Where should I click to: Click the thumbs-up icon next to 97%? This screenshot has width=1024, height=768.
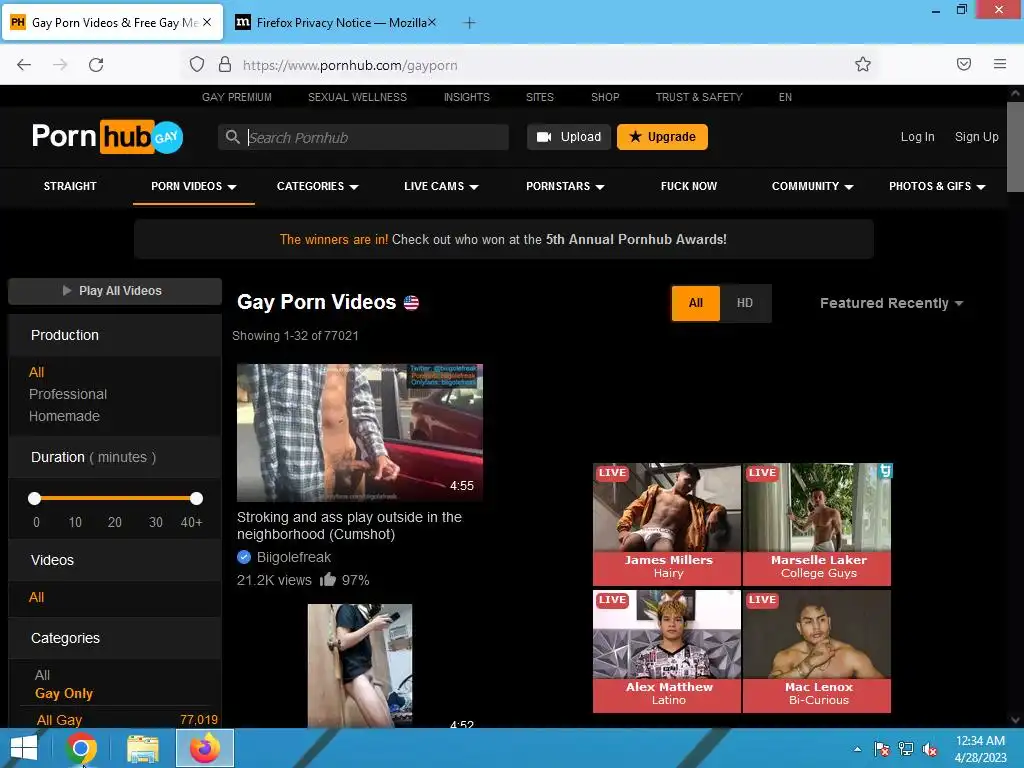coord(328,579)
